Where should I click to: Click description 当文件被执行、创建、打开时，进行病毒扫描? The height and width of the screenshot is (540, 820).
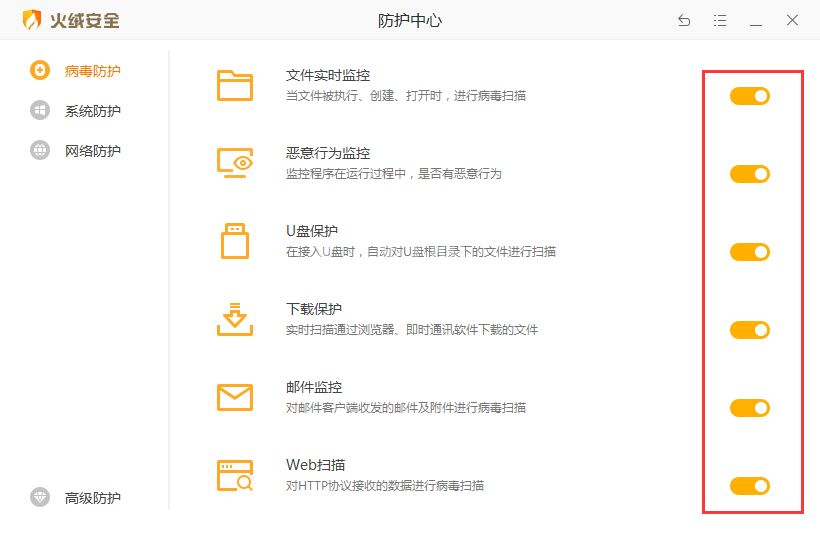(406, 96)
